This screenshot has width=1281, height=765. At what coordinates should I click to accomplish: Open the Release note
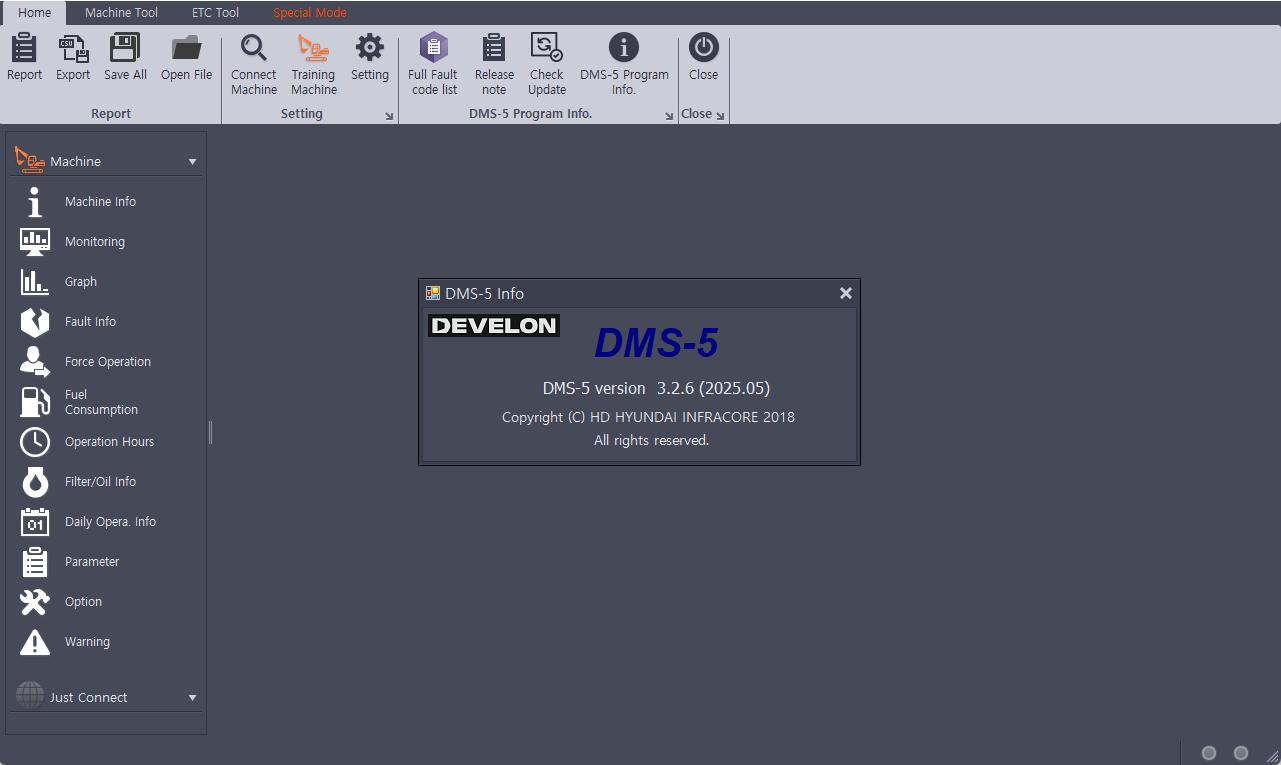[x=494, y=64]
